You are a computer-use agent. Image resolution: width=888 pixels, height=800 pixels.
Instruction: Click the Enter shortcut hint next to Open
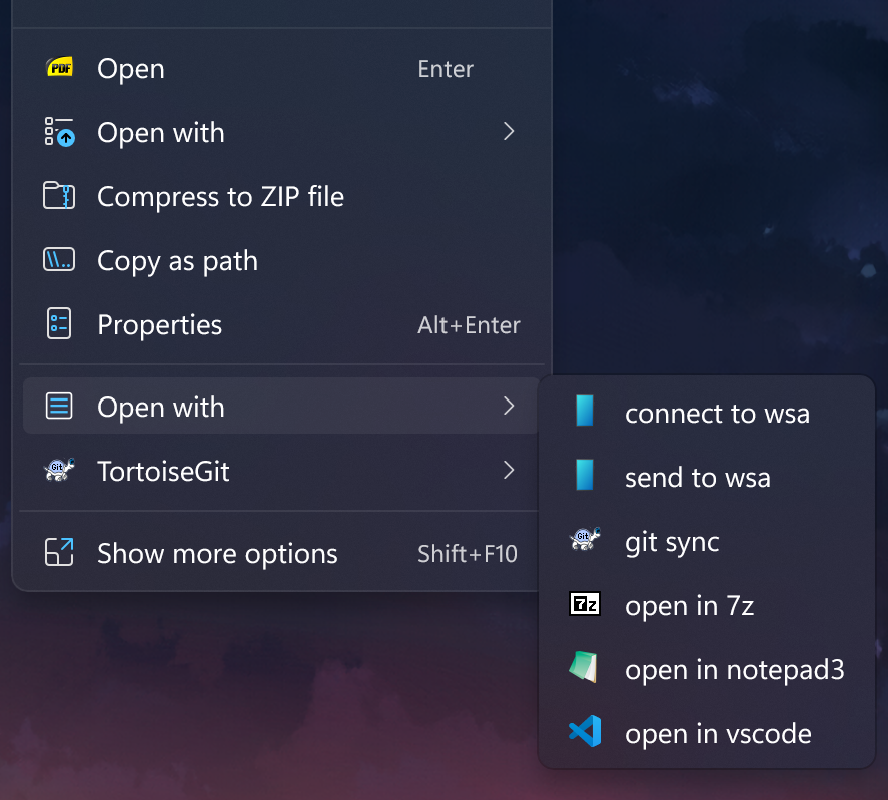pyautogui.click(x=446, y=69)
